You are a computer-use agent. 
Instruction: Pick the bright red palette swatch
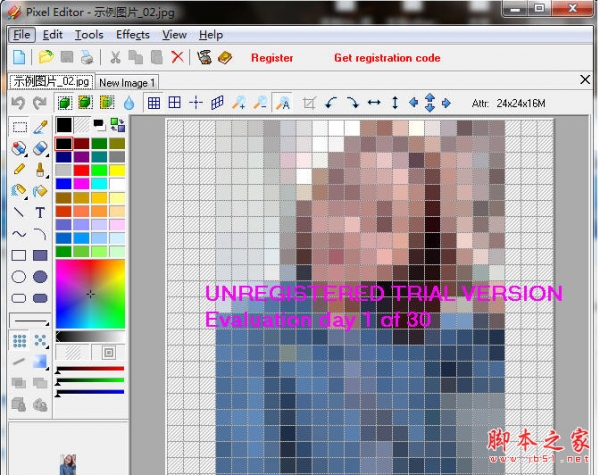click(x=81, y=170)
